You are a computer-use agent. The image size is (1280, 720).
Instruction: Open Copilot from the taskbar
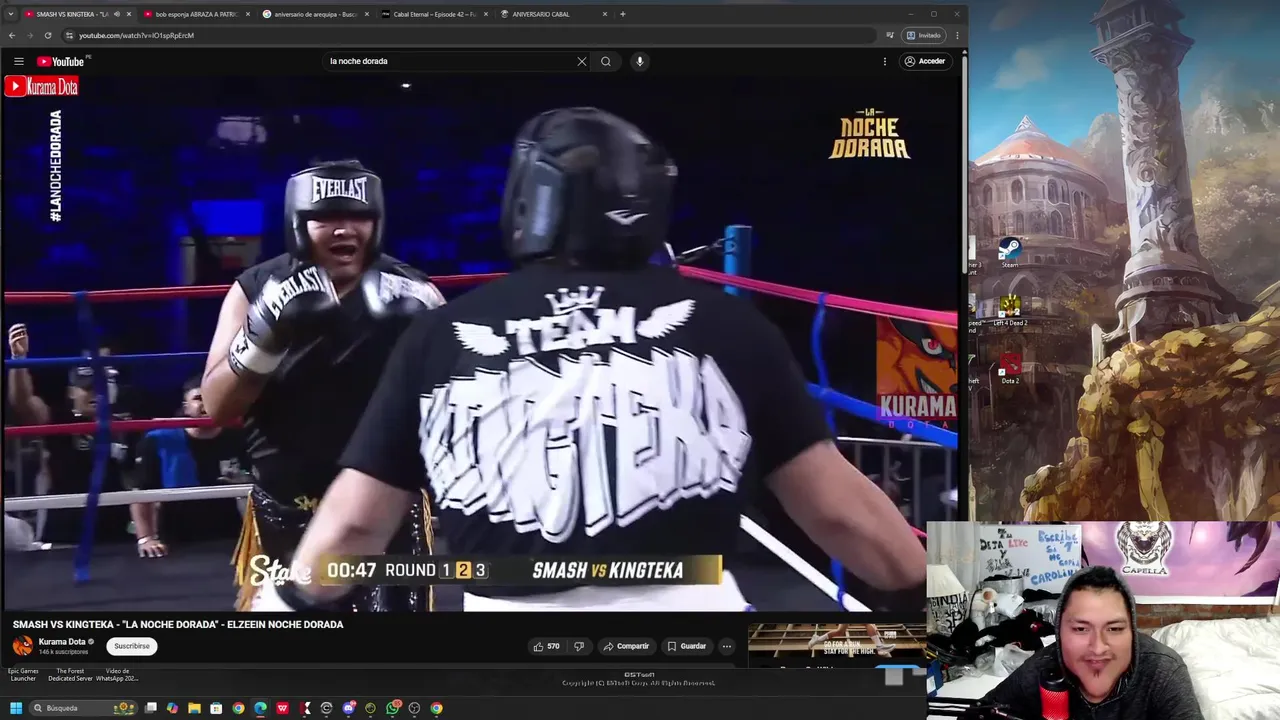coord(172,708)
